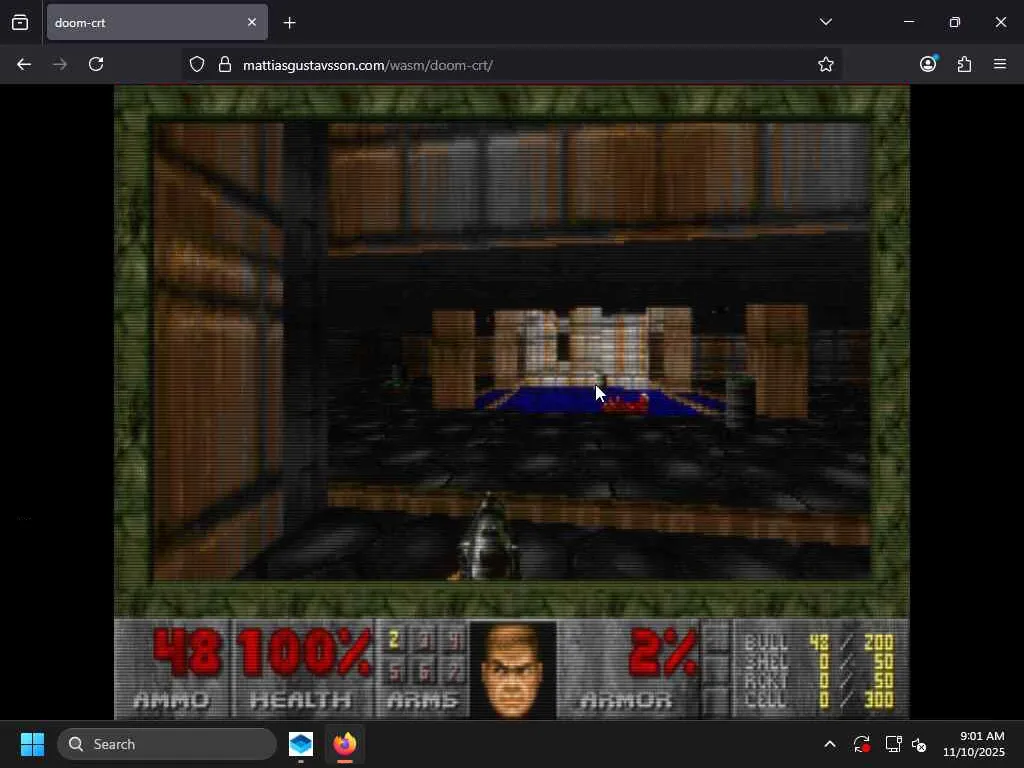Go back with the back arrow

tap(24, 65)
